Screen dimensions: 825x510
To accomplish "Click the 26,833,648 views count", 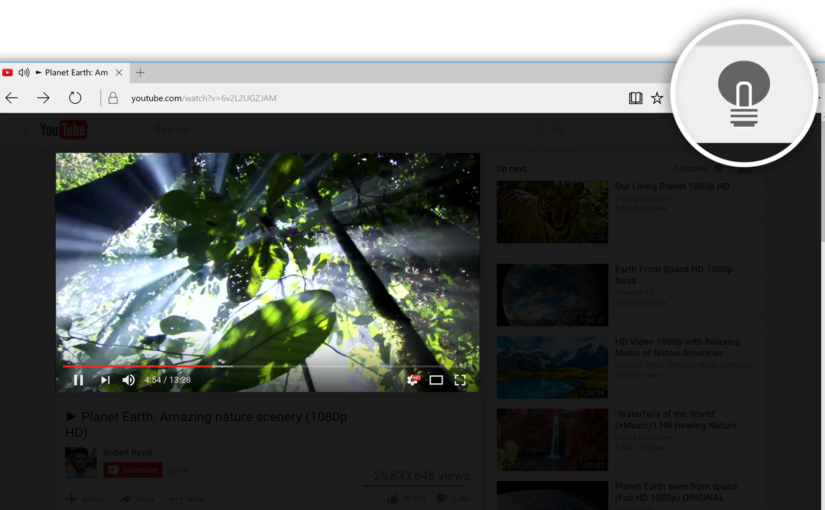I will 421,476.
